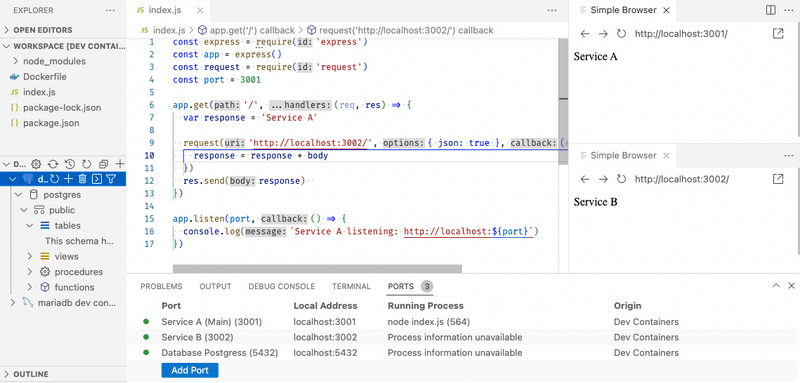Click plus icon on selected connection row
The image size is (800, 383).
point(68,179)
